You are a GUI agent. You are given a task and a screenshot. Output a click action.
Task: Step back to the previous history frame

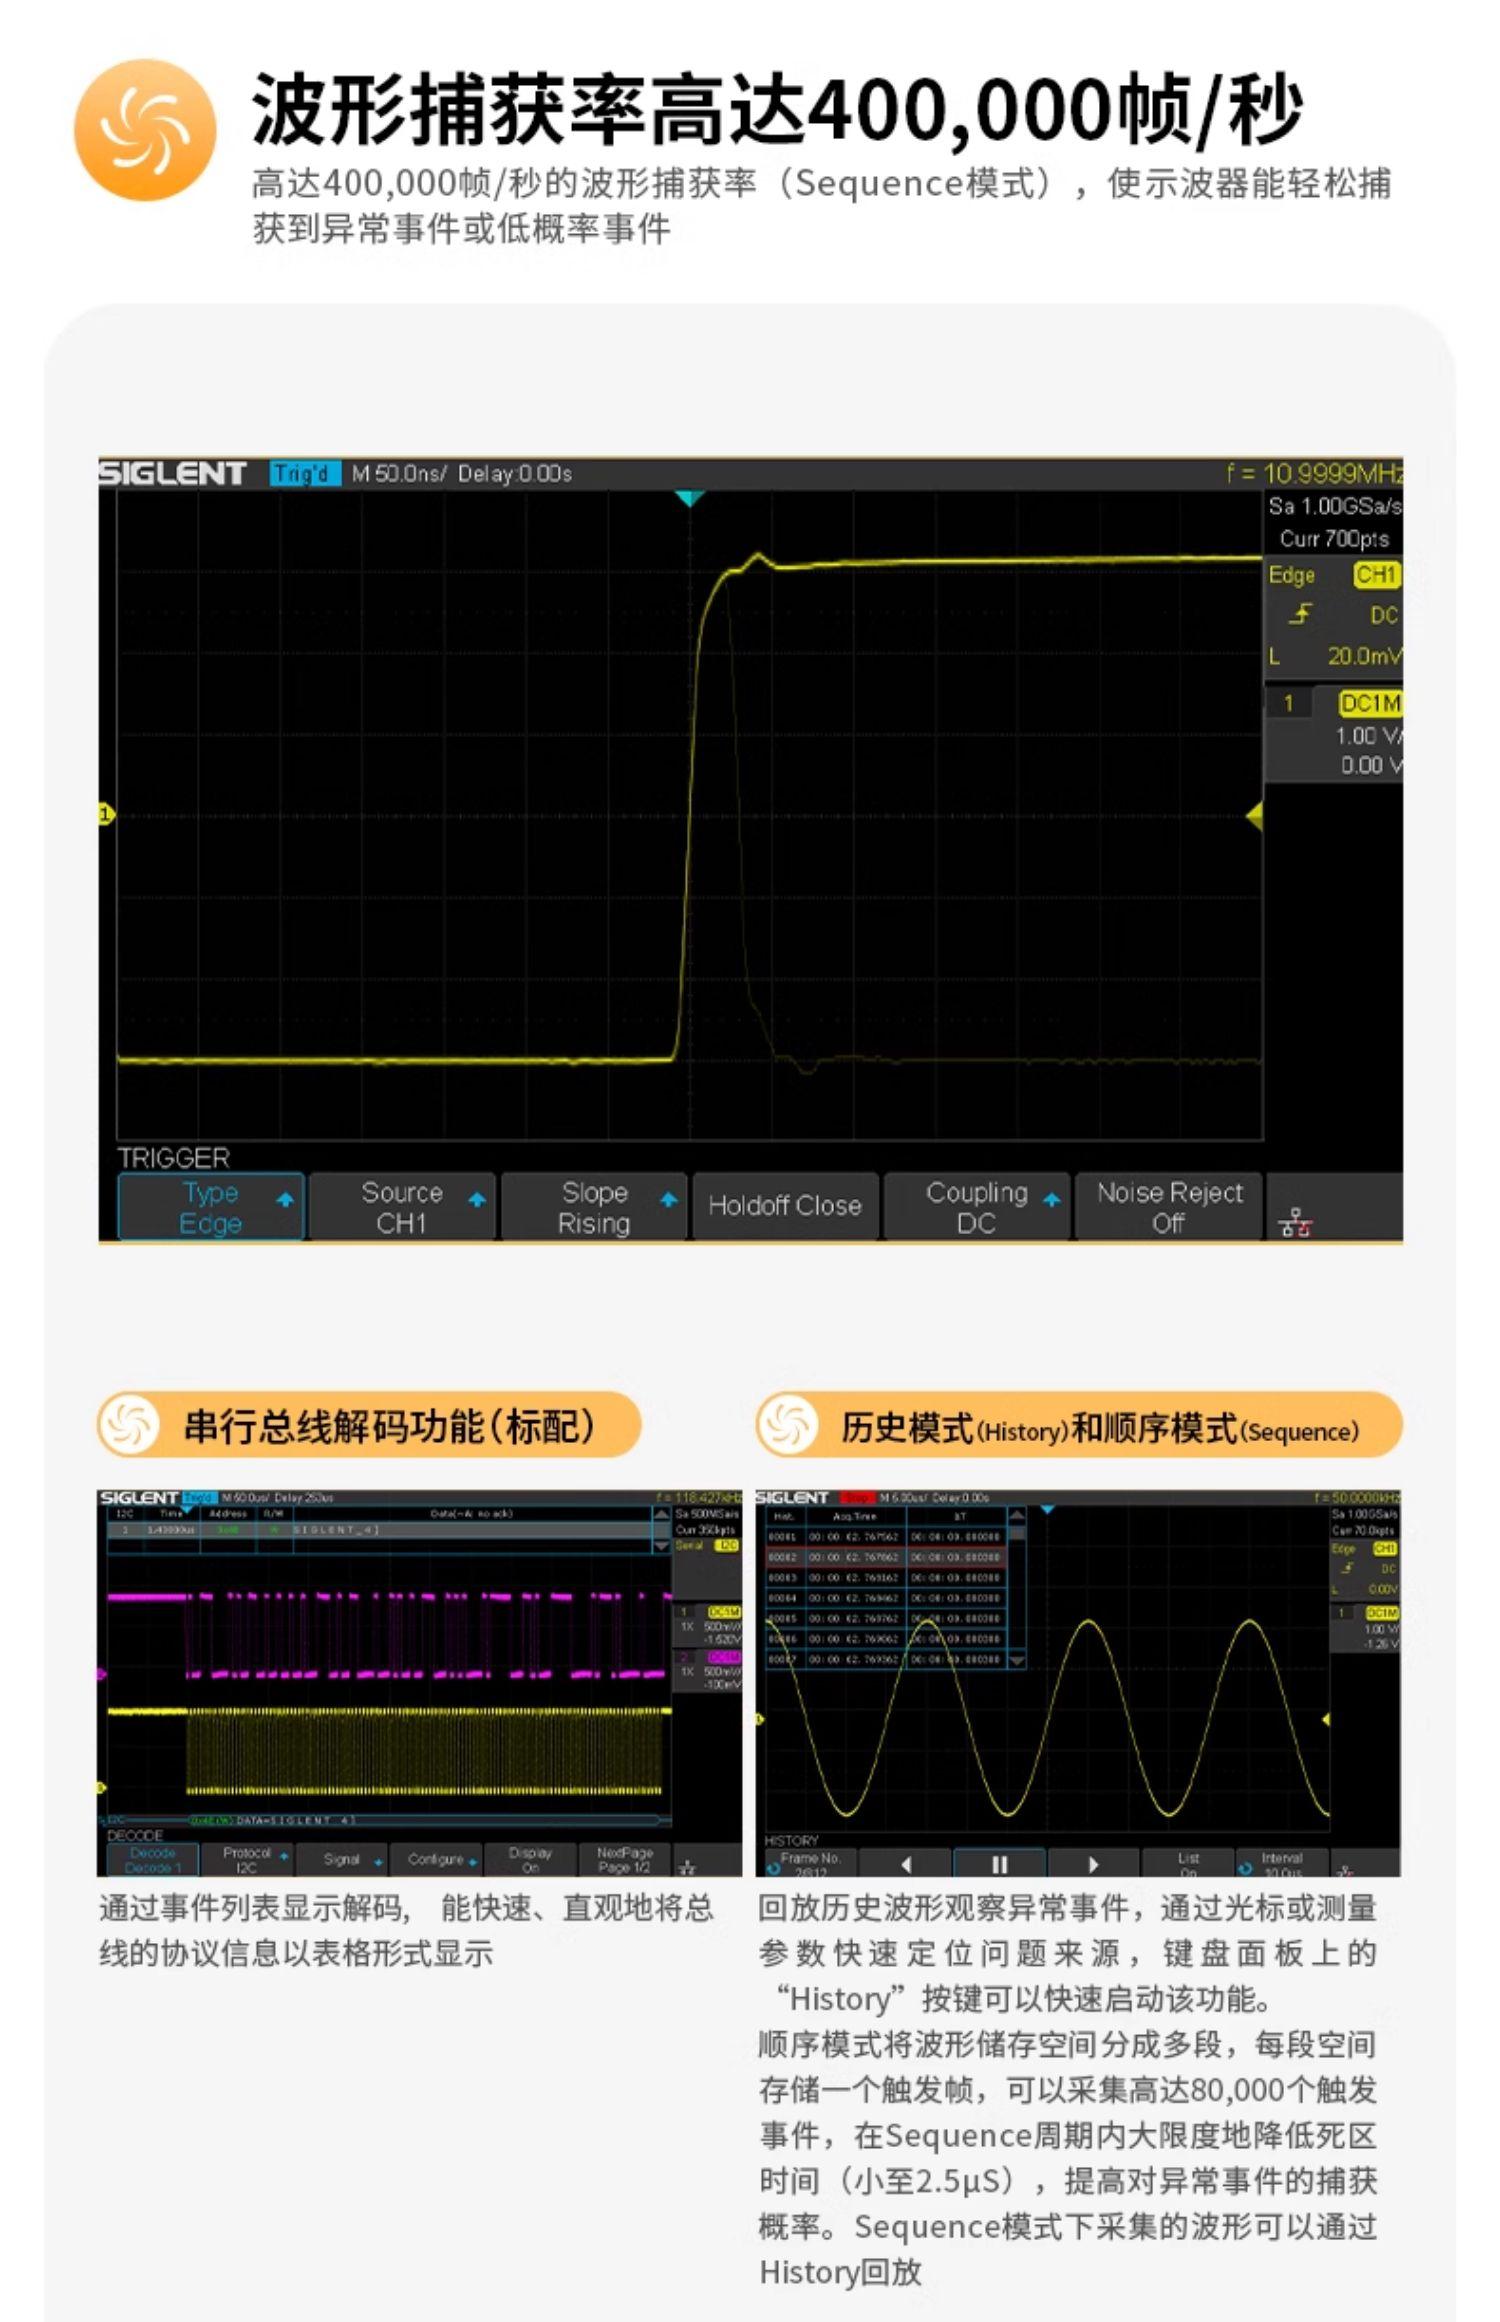point(906,1864)
